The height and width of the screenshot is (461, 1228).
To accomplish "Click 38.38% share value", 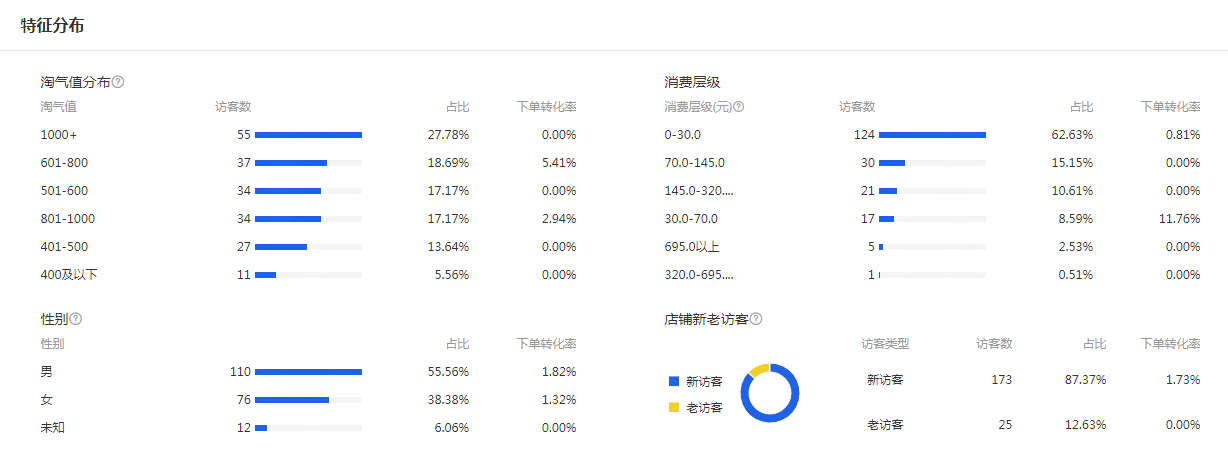I will coord(448,399).
